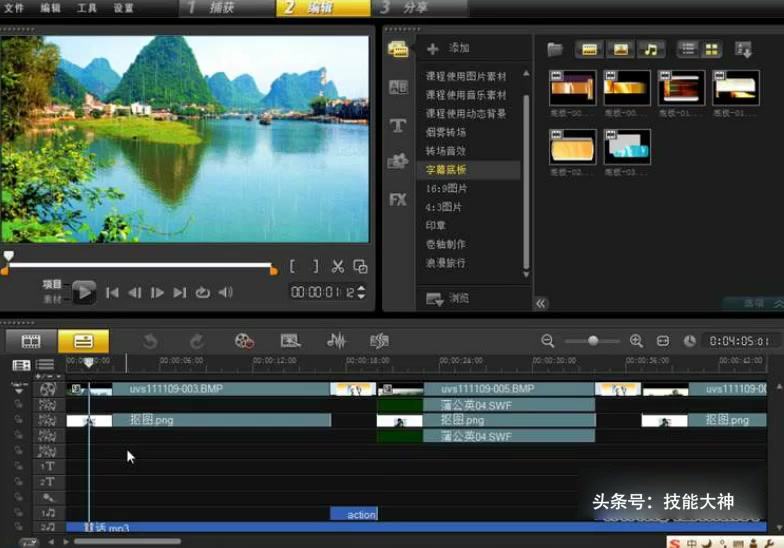
Task: Select 16:9图片 folder
Action: pyautogui.click(x=446, y=188)
